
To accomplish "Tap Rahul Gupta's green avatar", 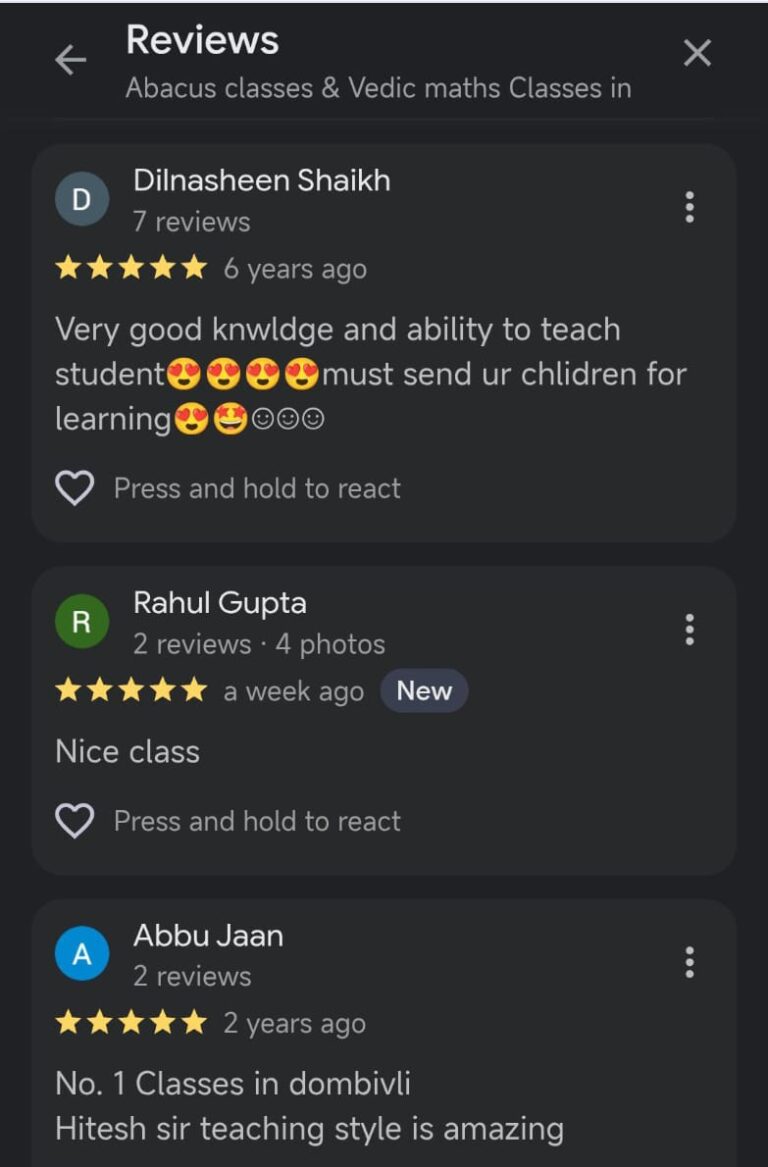I will [82, 622].
